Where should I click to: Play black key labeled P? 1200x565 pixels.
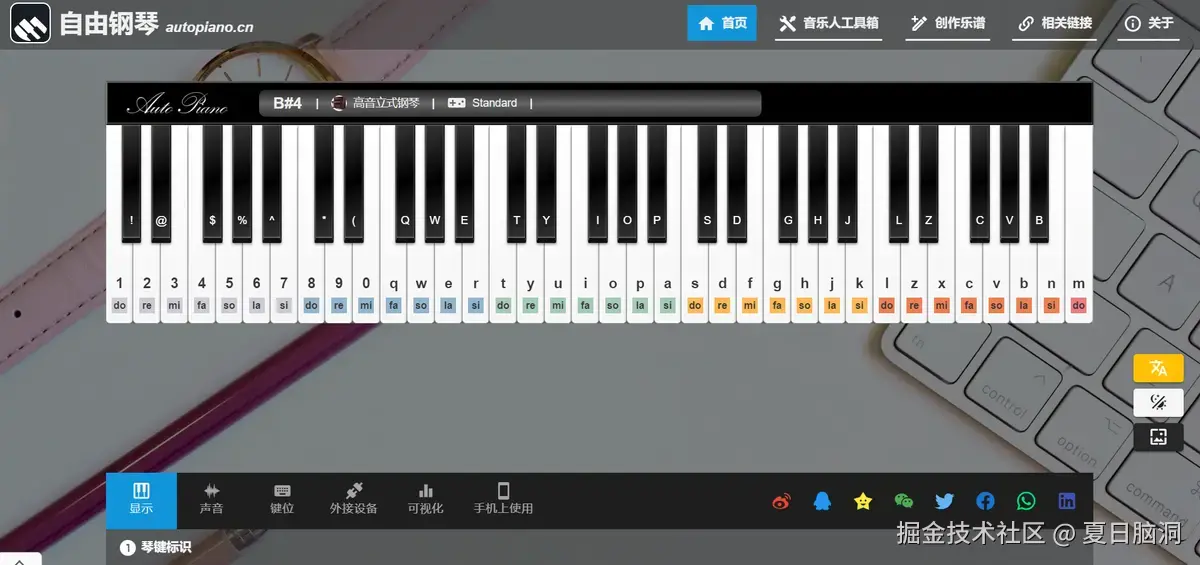click(657, 183)
